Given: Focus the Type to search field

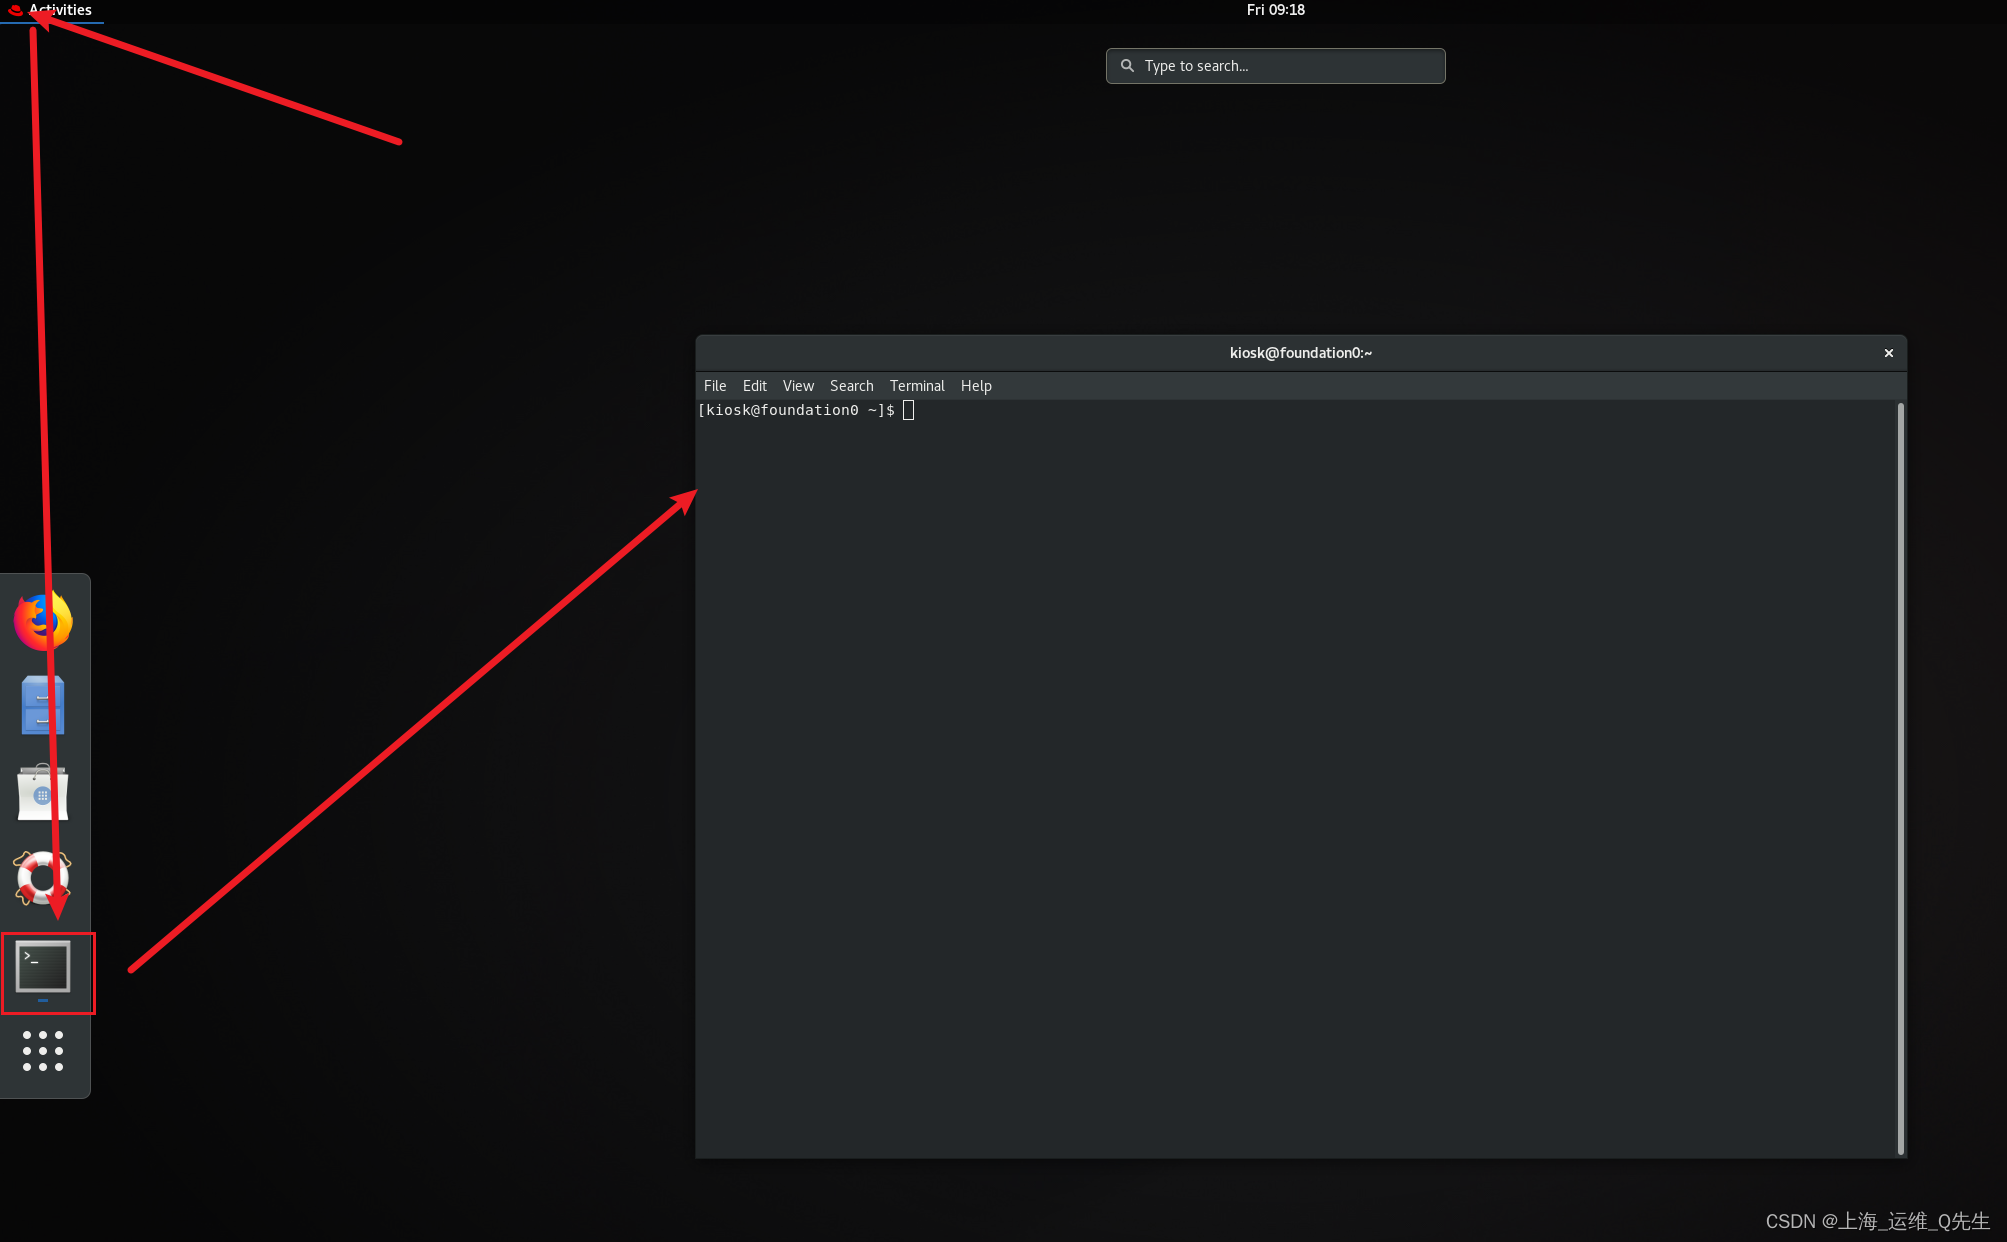Looking at the screenshot, I should pos(1290,66).
